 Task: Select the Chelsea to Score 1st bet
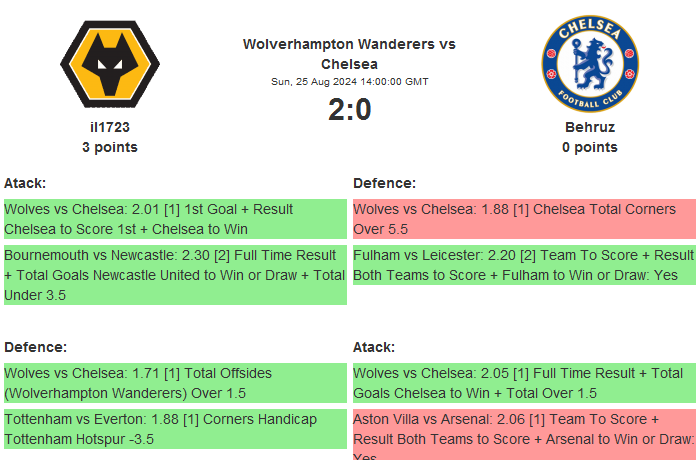tap(175, 219)
